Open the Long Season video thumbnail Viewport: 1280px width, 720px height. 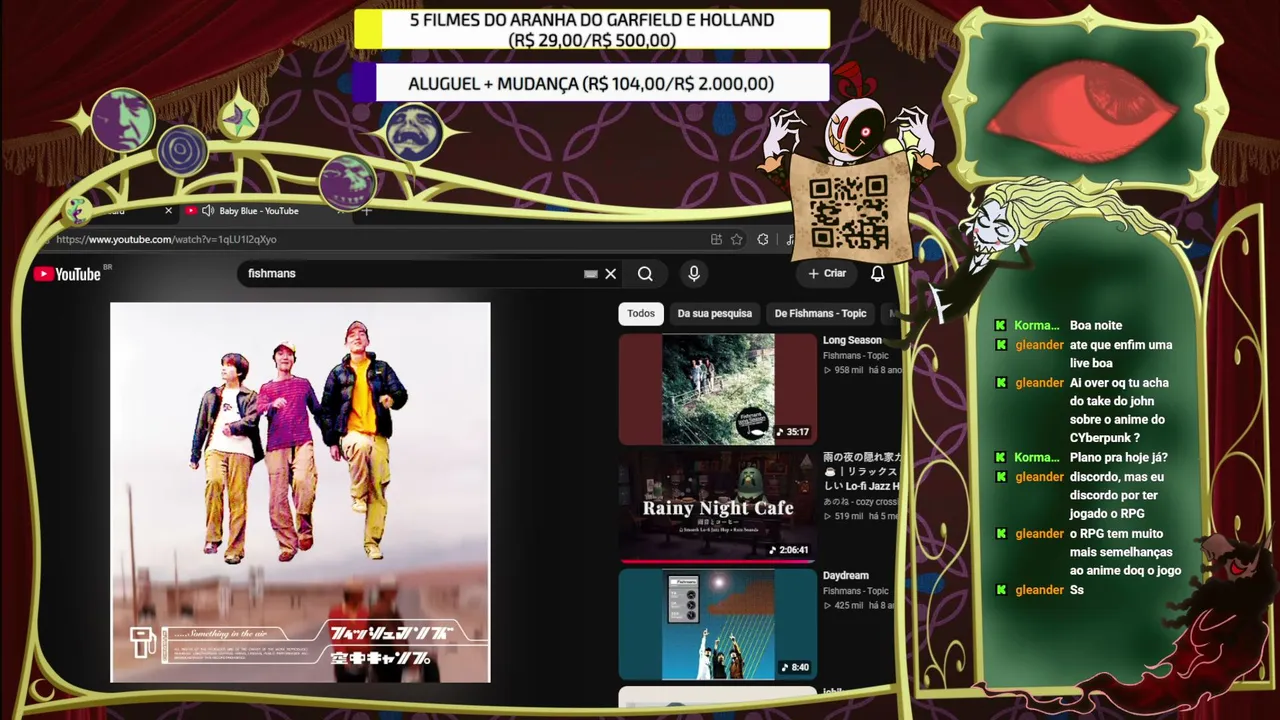(718, 389)
